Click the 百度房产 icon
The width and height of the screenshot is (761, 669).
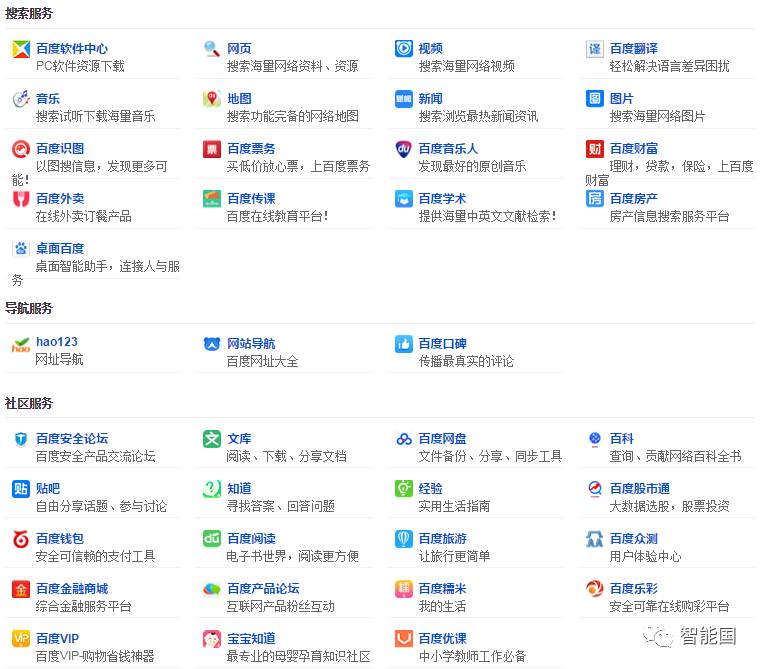[x=595, y=198]
